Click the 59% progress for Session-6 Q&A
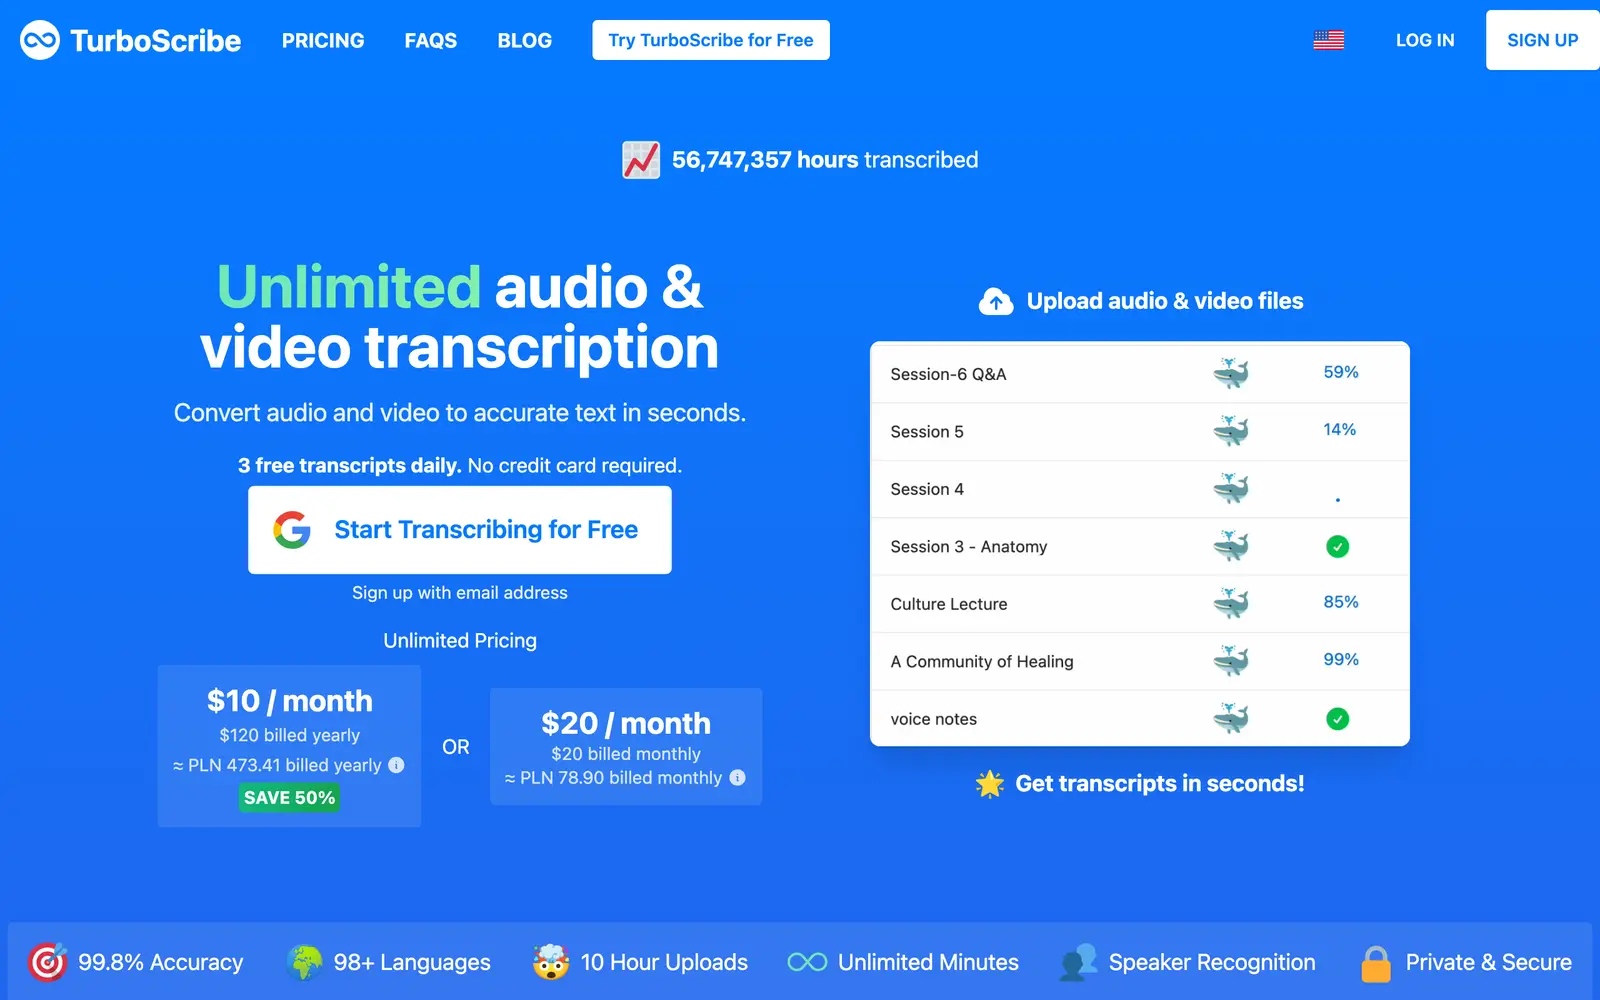The image size is (1600, 1000). [x=1341, y=372]
